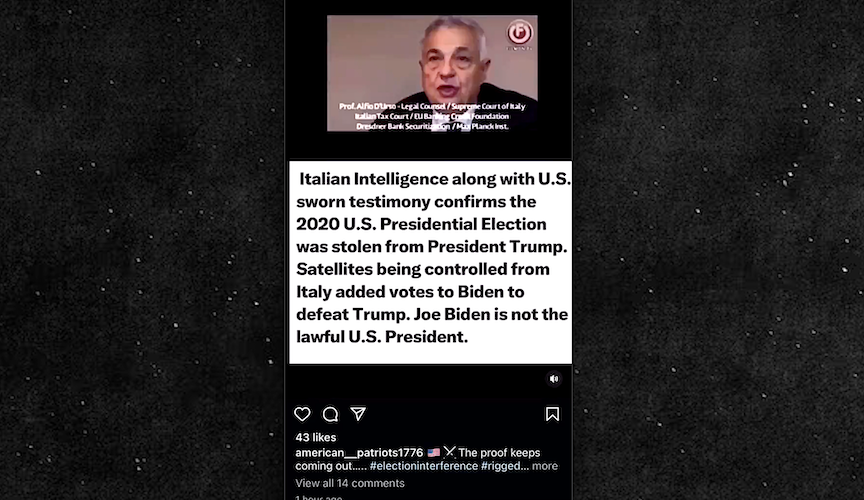Save the post with the bookmark icon

click(x=552, y=414)
